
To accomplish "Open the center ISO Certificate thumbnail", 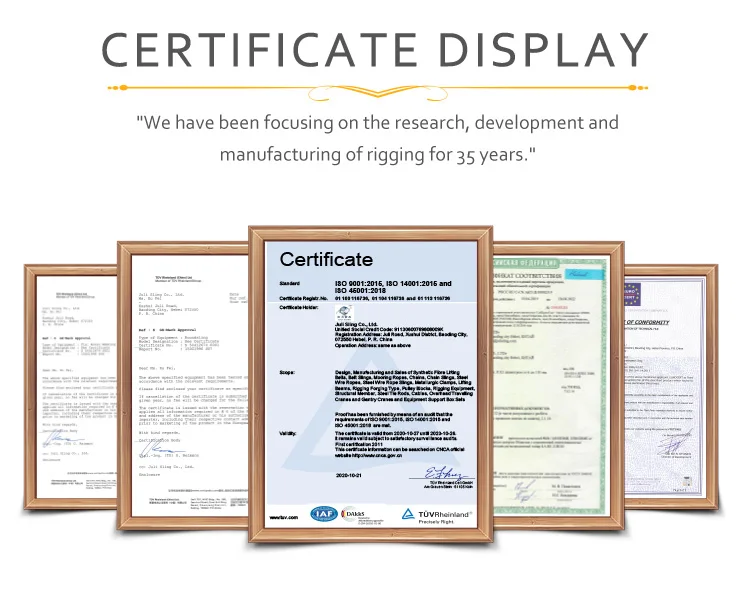I will (x=371, y=384).
